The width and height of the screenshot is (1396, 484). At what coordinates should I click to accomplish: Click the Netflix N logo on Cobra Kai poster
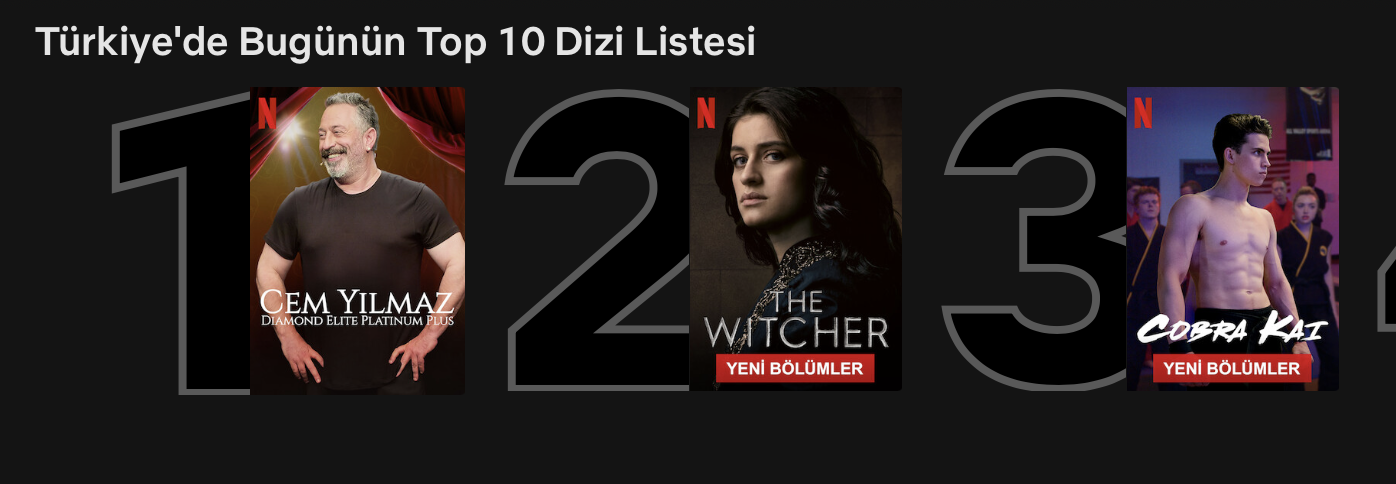[x=1143, y=112]
